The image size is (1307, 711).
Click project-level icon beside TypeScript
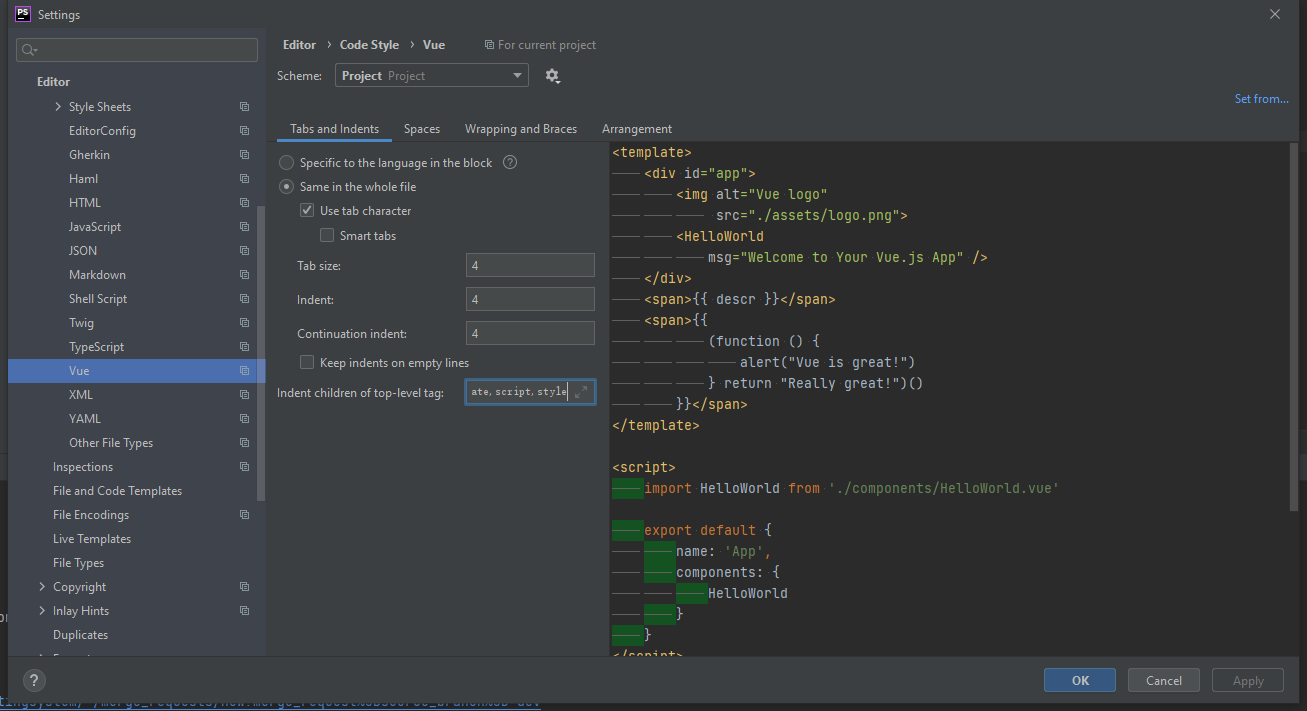click(x=244, y=347)
